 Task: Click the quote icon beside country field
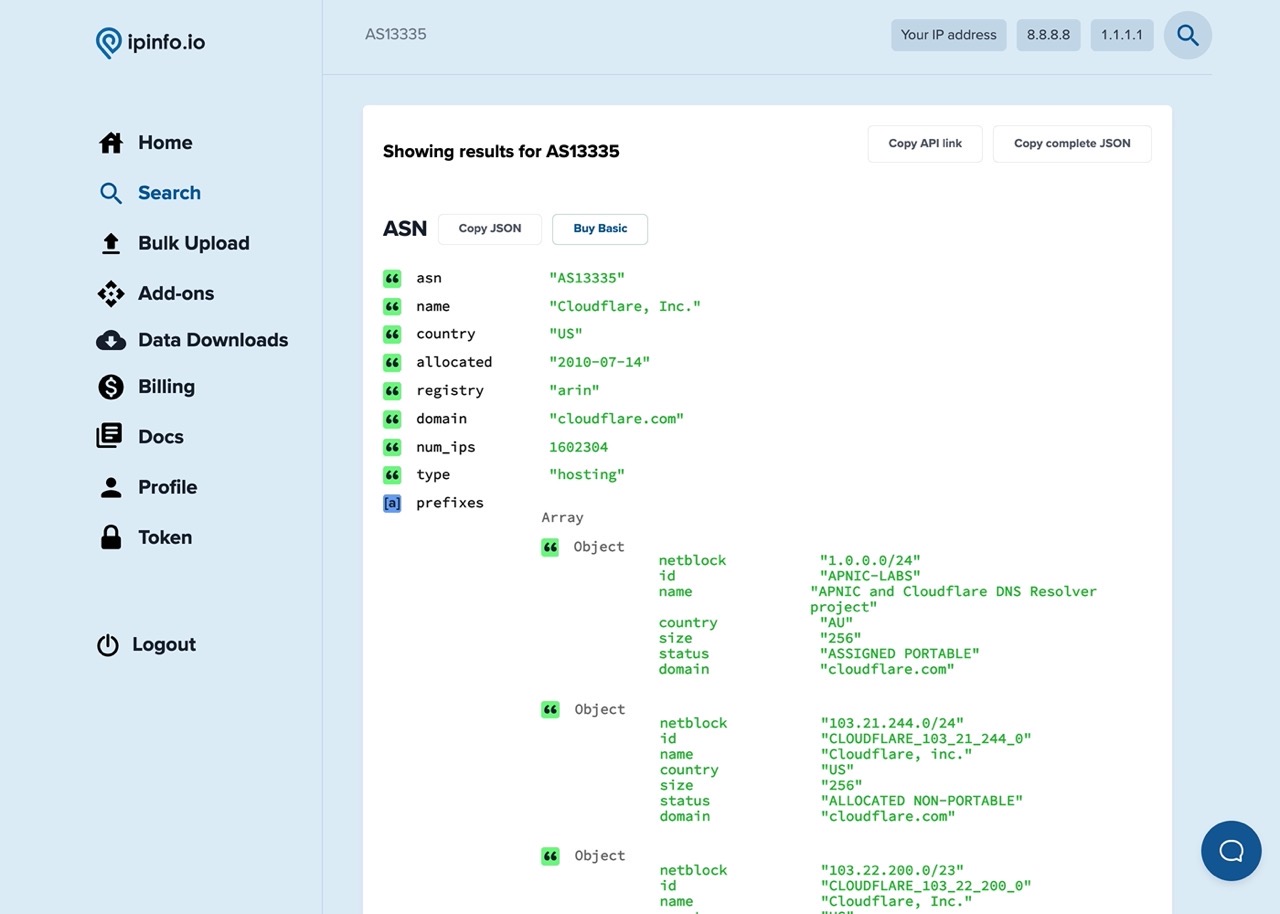392,334
